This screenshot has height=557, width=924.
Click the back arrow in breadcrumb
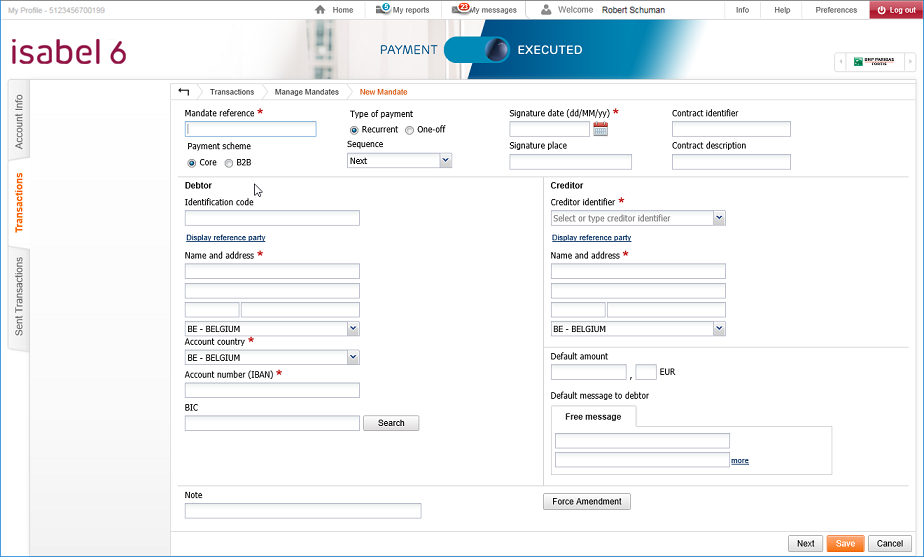(183, 91)
